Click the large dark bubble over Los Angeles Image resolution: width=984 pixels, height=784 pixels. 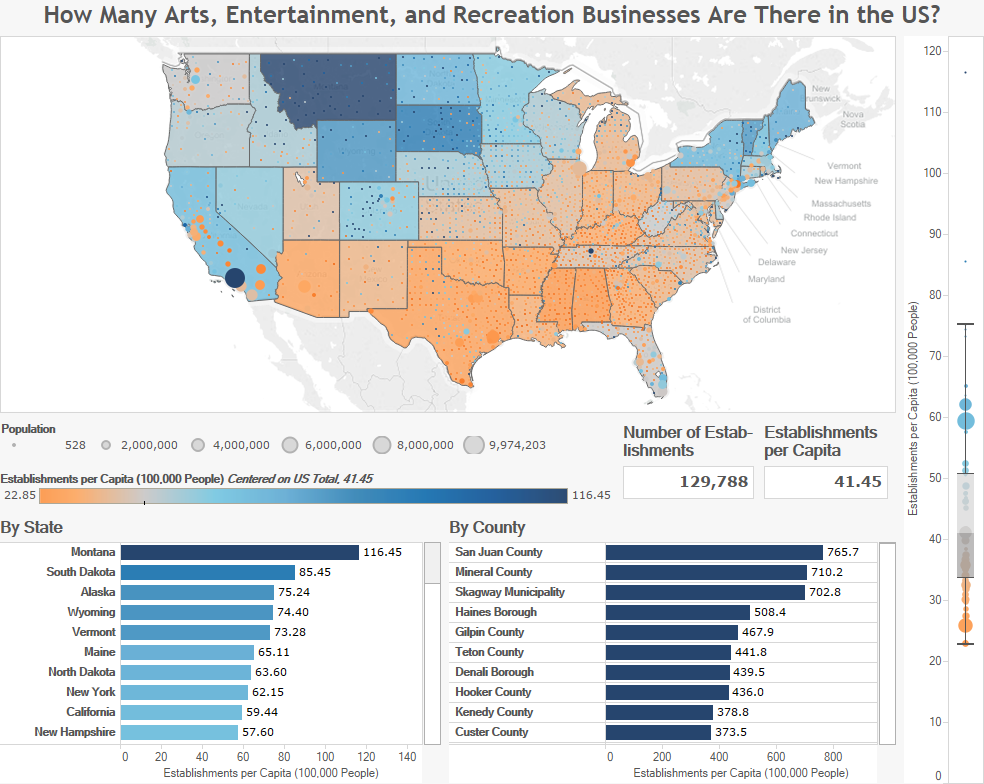[233, 275]
